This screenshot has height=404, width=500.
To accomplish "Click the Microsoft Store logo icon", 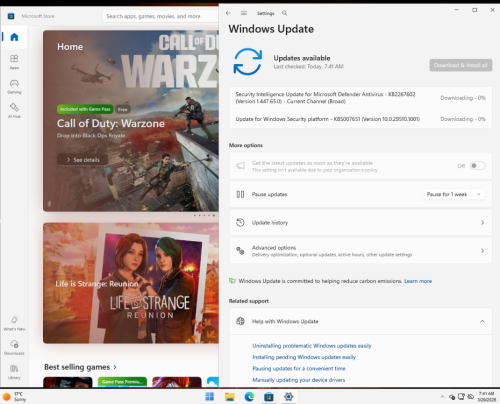I will pos(11,16).
